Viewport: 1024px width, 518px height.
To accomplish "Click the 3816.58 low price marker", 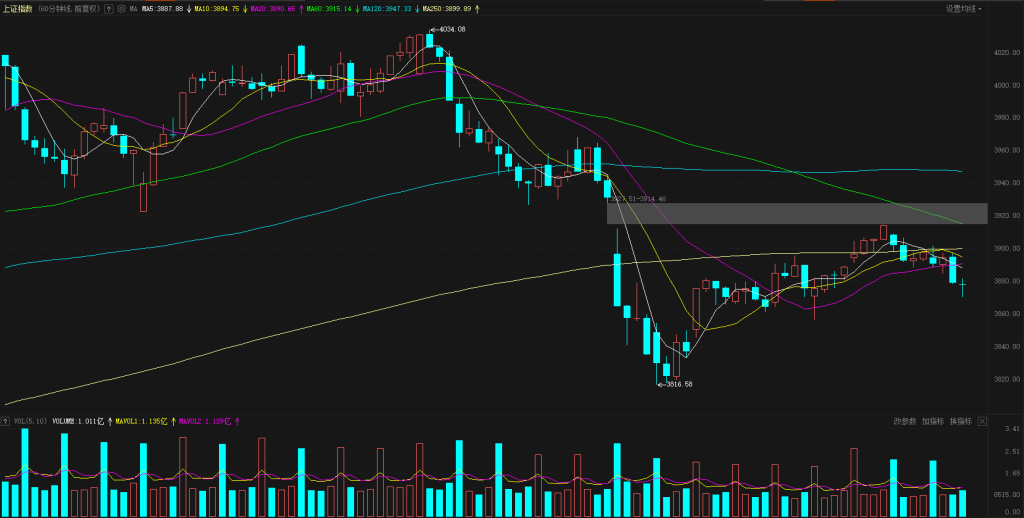I will [x=676, y=384].
